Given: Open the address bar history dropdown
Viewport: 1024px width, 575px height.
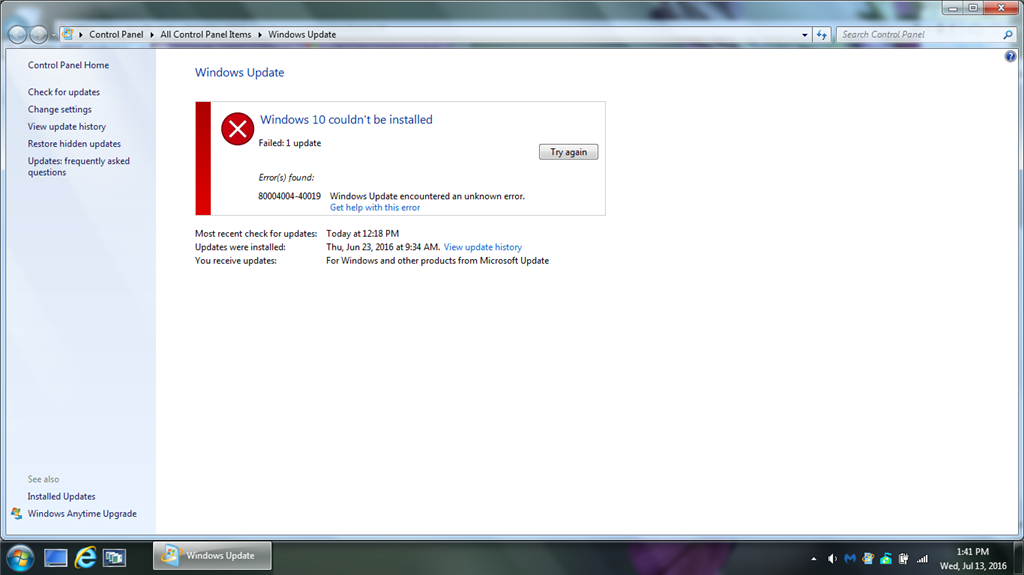Looking at the screenshot, I should [805, 35].
